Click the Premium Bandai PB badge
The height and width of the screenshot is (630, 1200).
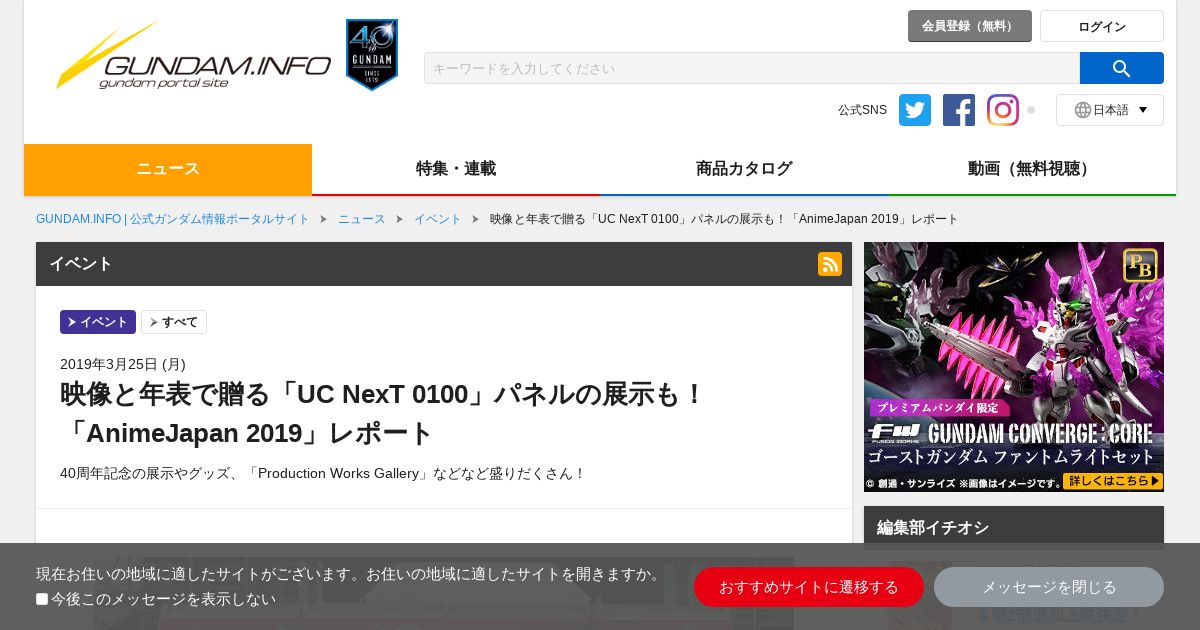(1140, 265)
